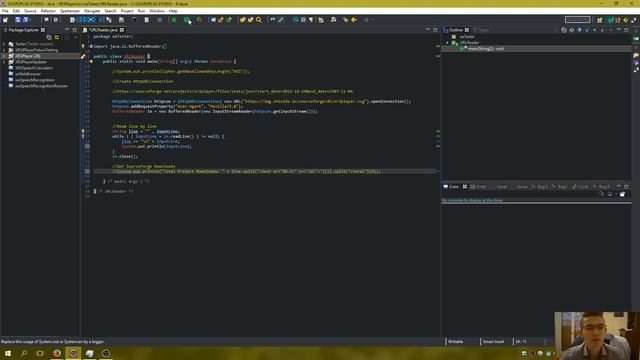640x360 pixels.
Task: Click into the Quick Access field
Action: click(577, 20)
